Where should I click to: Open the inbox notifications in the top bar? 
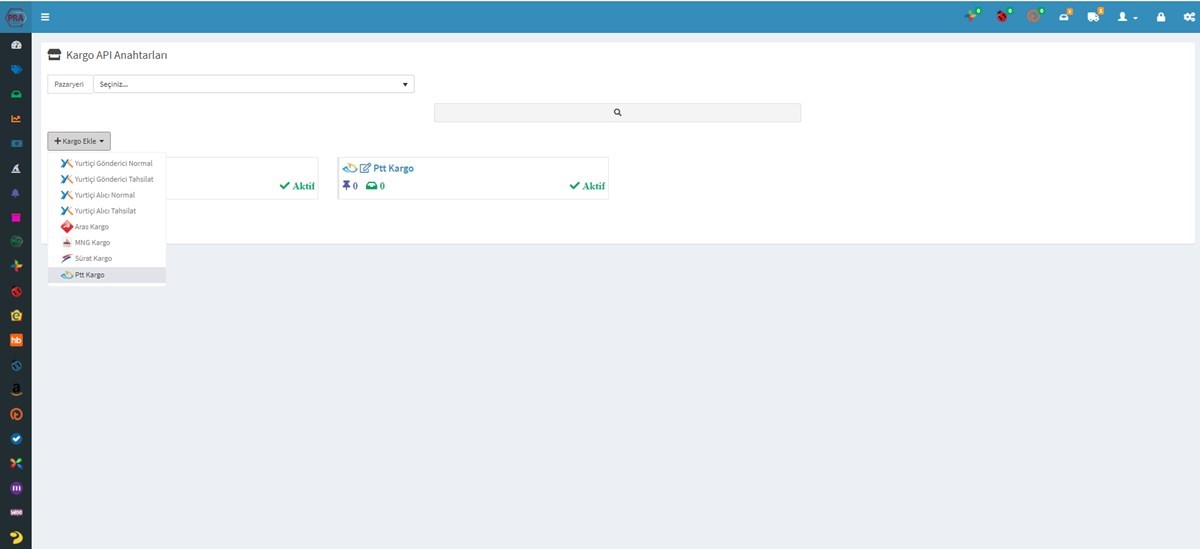pos(1065,17)
